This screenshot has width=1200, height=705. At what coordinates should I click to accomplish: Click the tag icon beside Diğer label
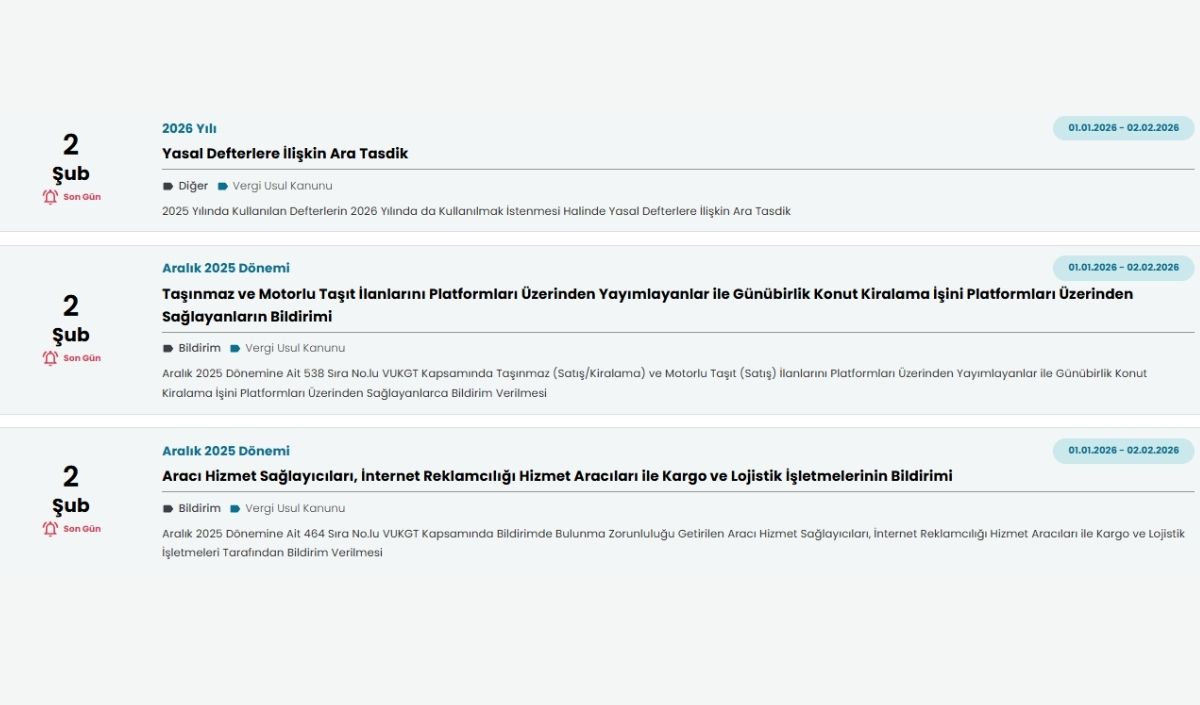pyautogui.click(x=167, y=185)
